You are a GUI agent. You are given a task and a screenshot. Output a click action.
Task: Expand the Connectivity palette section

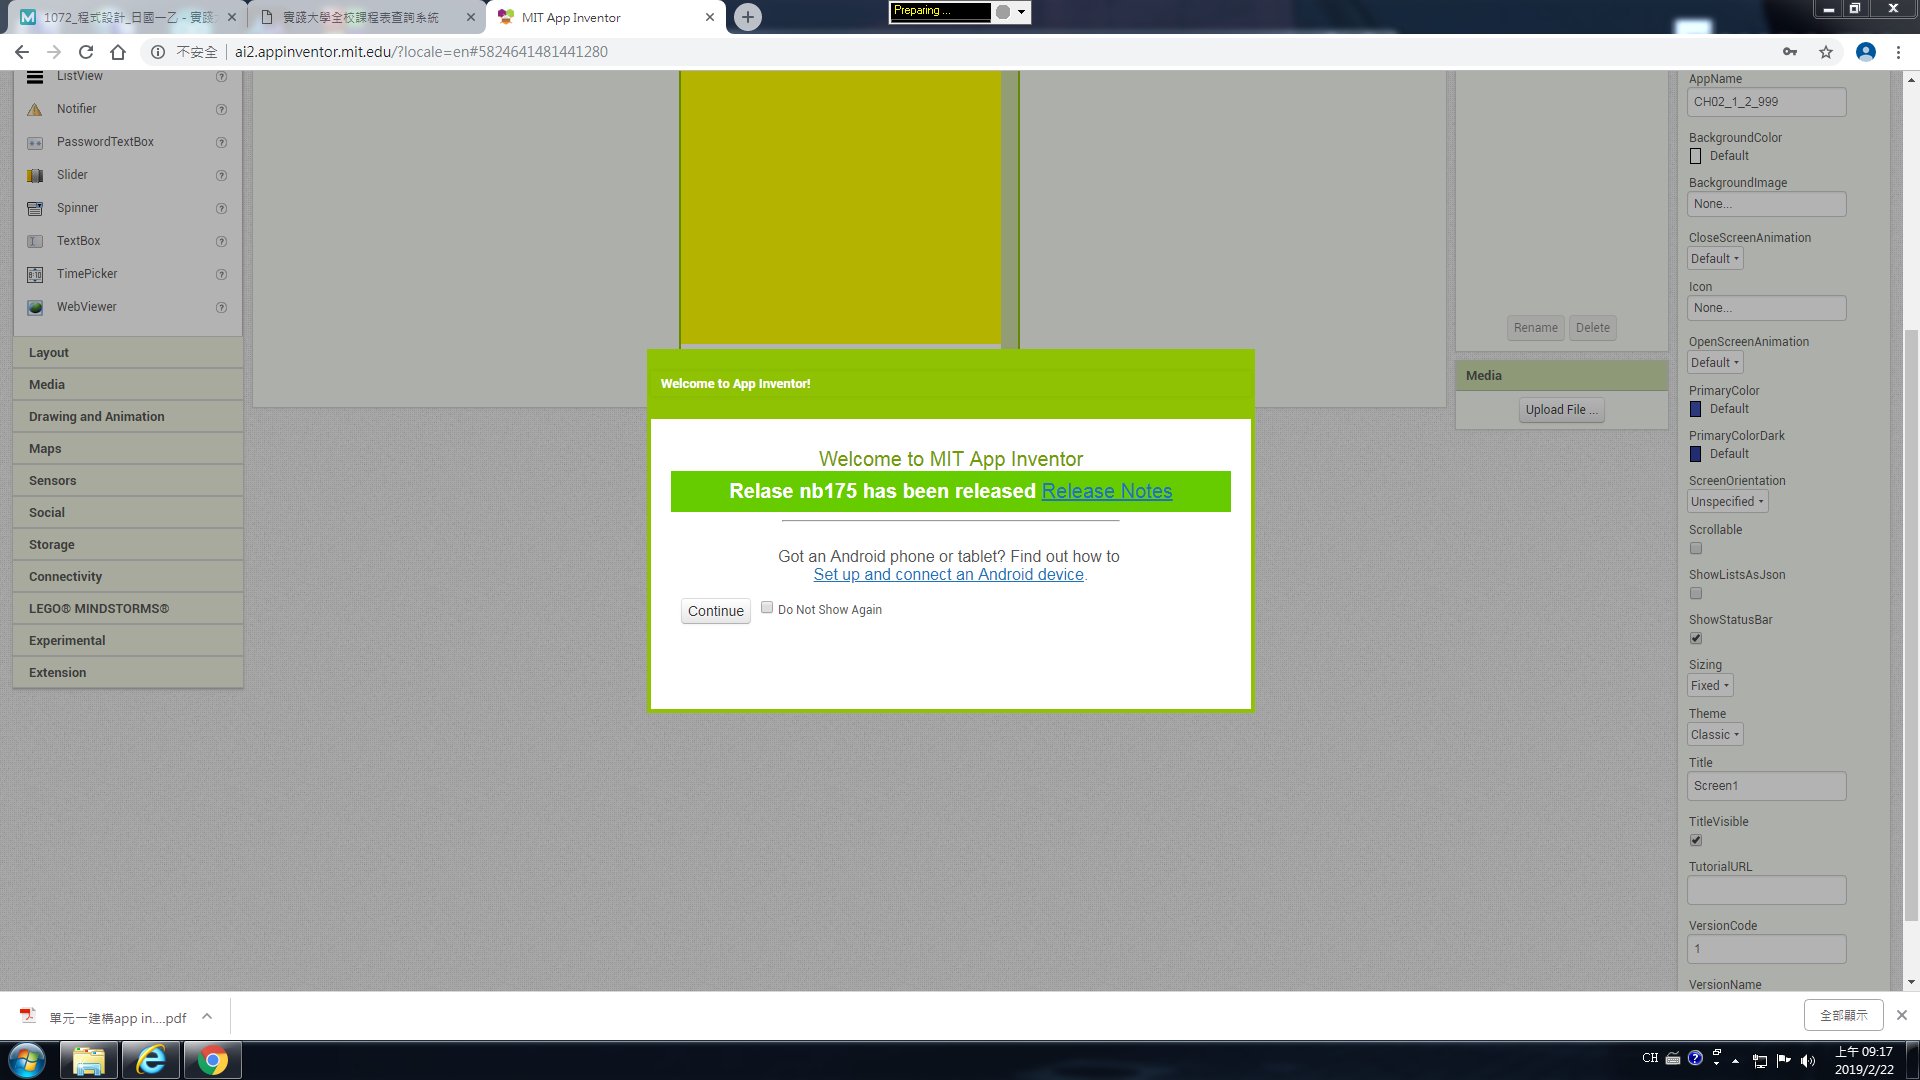tap(128, 577)
